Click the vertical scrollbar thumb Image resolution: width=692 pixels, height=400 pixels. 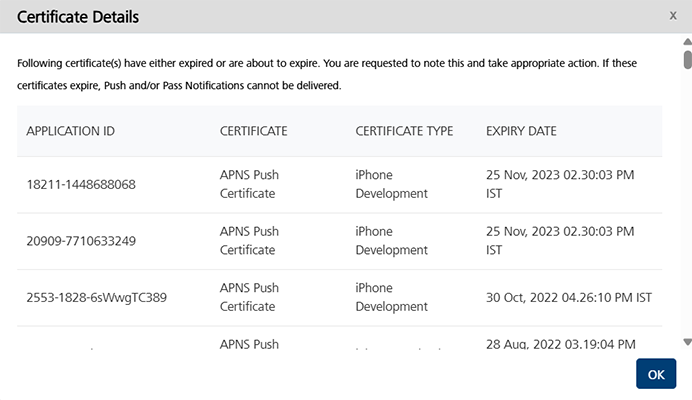[x=687, y=59]
